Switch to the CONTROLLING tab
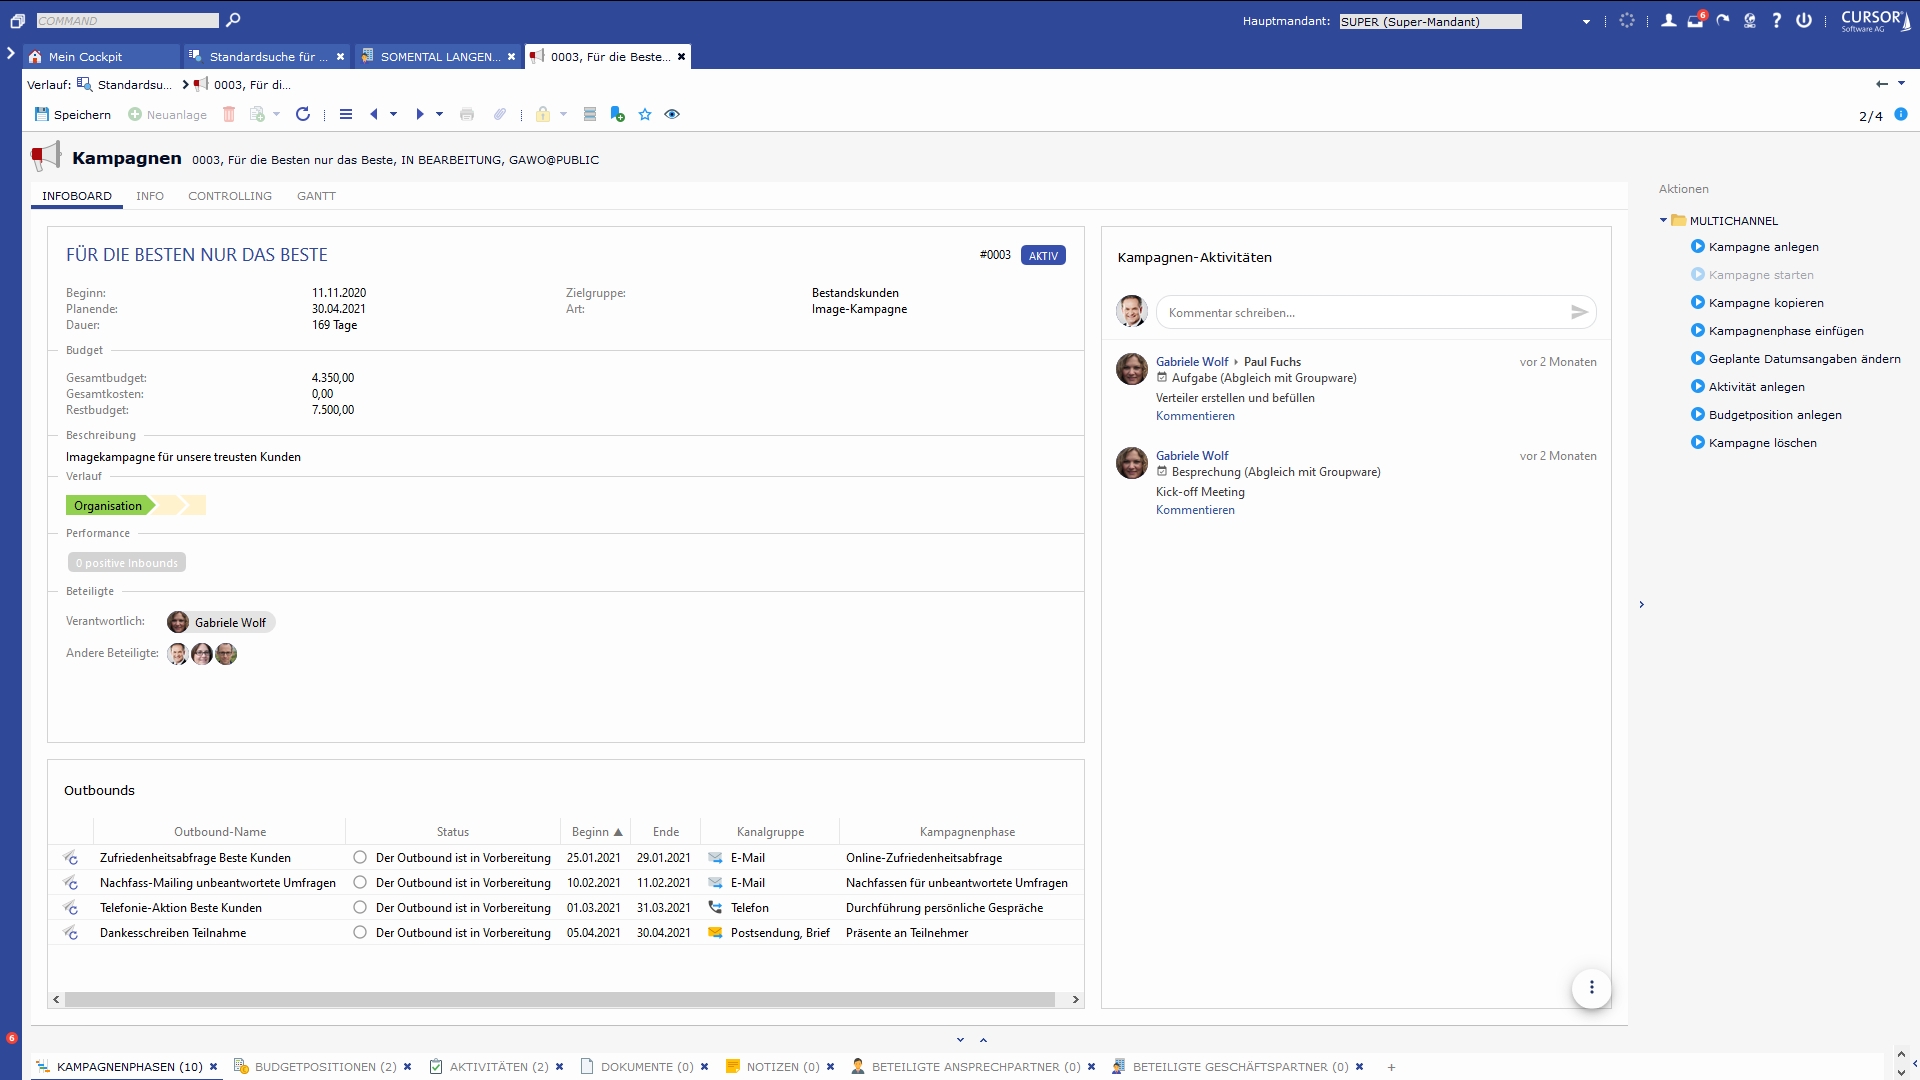Image resolution: width=1920 pixels, height=1080 pixels. [x=230, y=196]
